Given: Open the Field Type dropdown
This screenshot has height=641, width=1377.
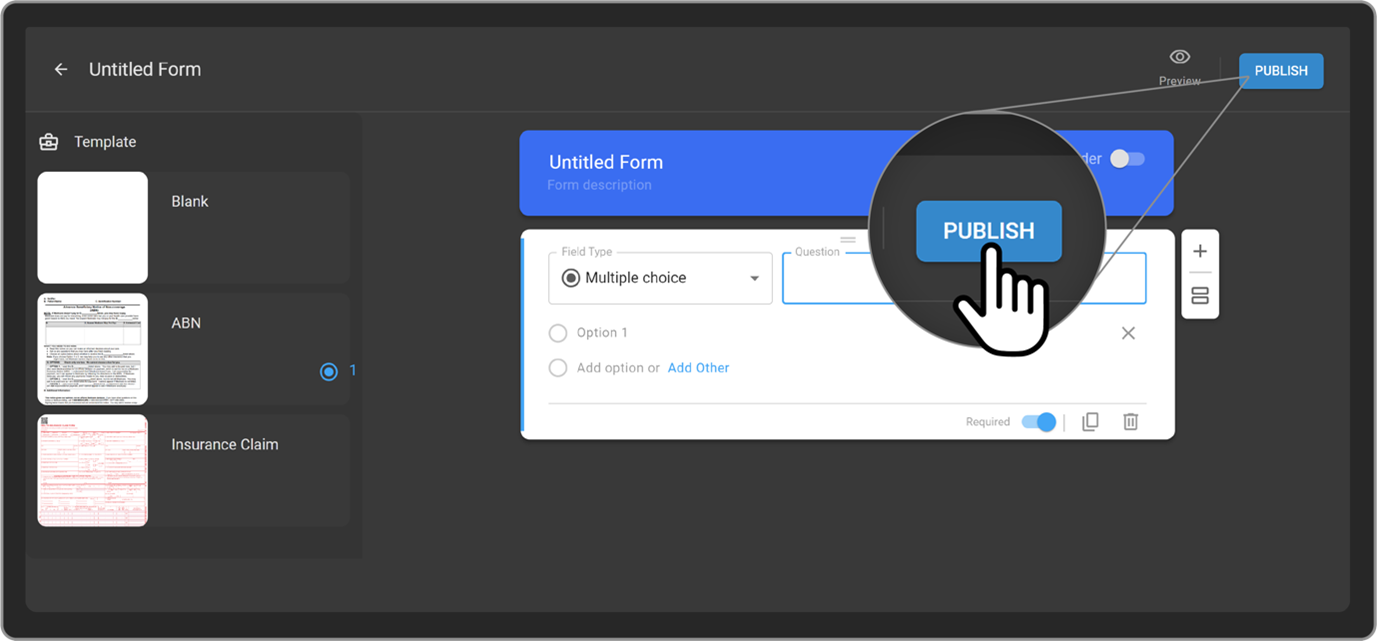Looking at the screenshot, I should pos(660,278).
